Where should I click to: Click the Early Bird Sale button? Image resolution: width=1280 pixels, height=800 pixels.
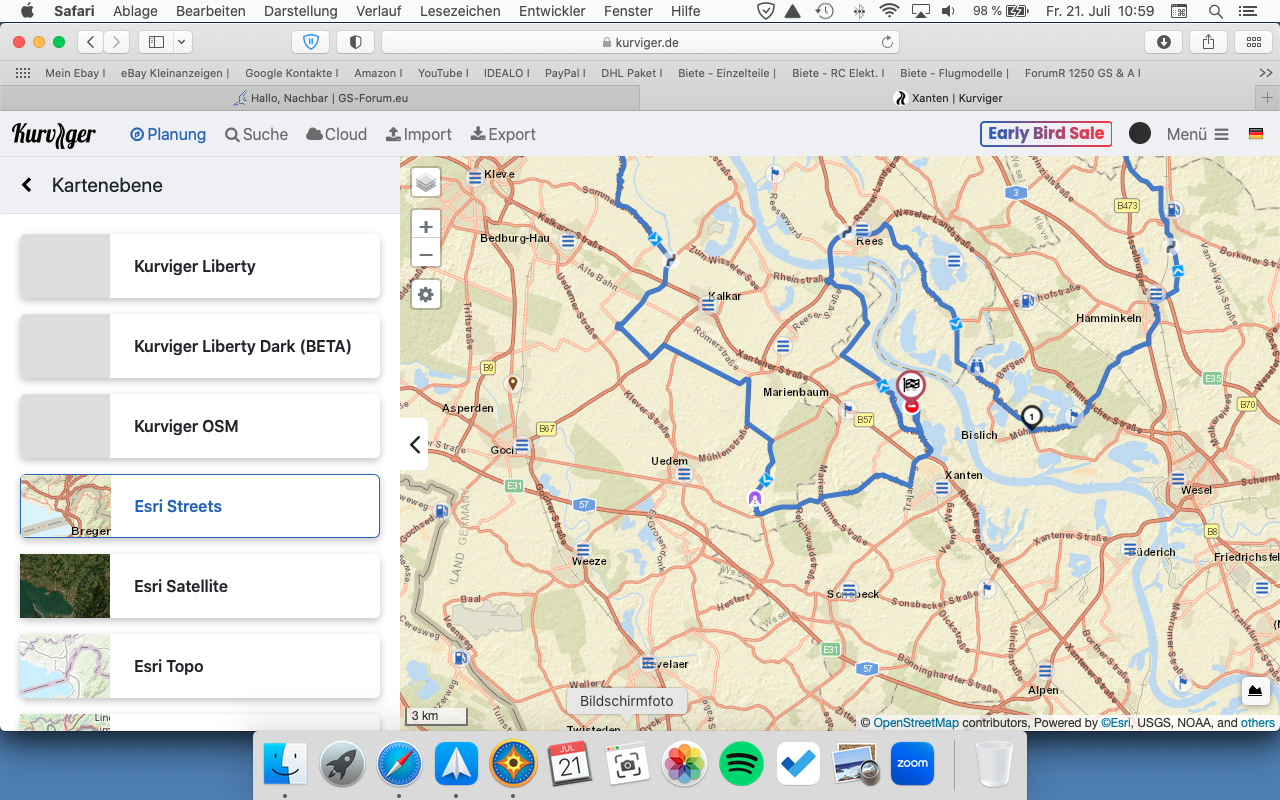coord(1046,134)
